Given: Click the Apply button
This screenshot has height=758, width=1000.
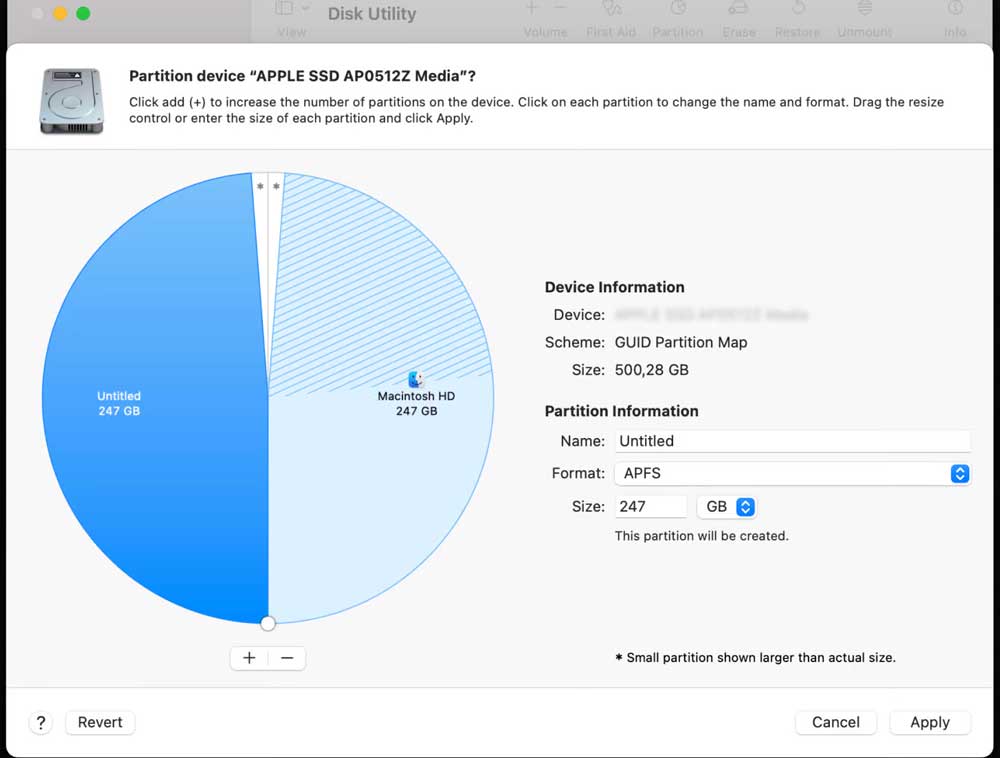Looking at the screenshot, I should coord(930,722).
